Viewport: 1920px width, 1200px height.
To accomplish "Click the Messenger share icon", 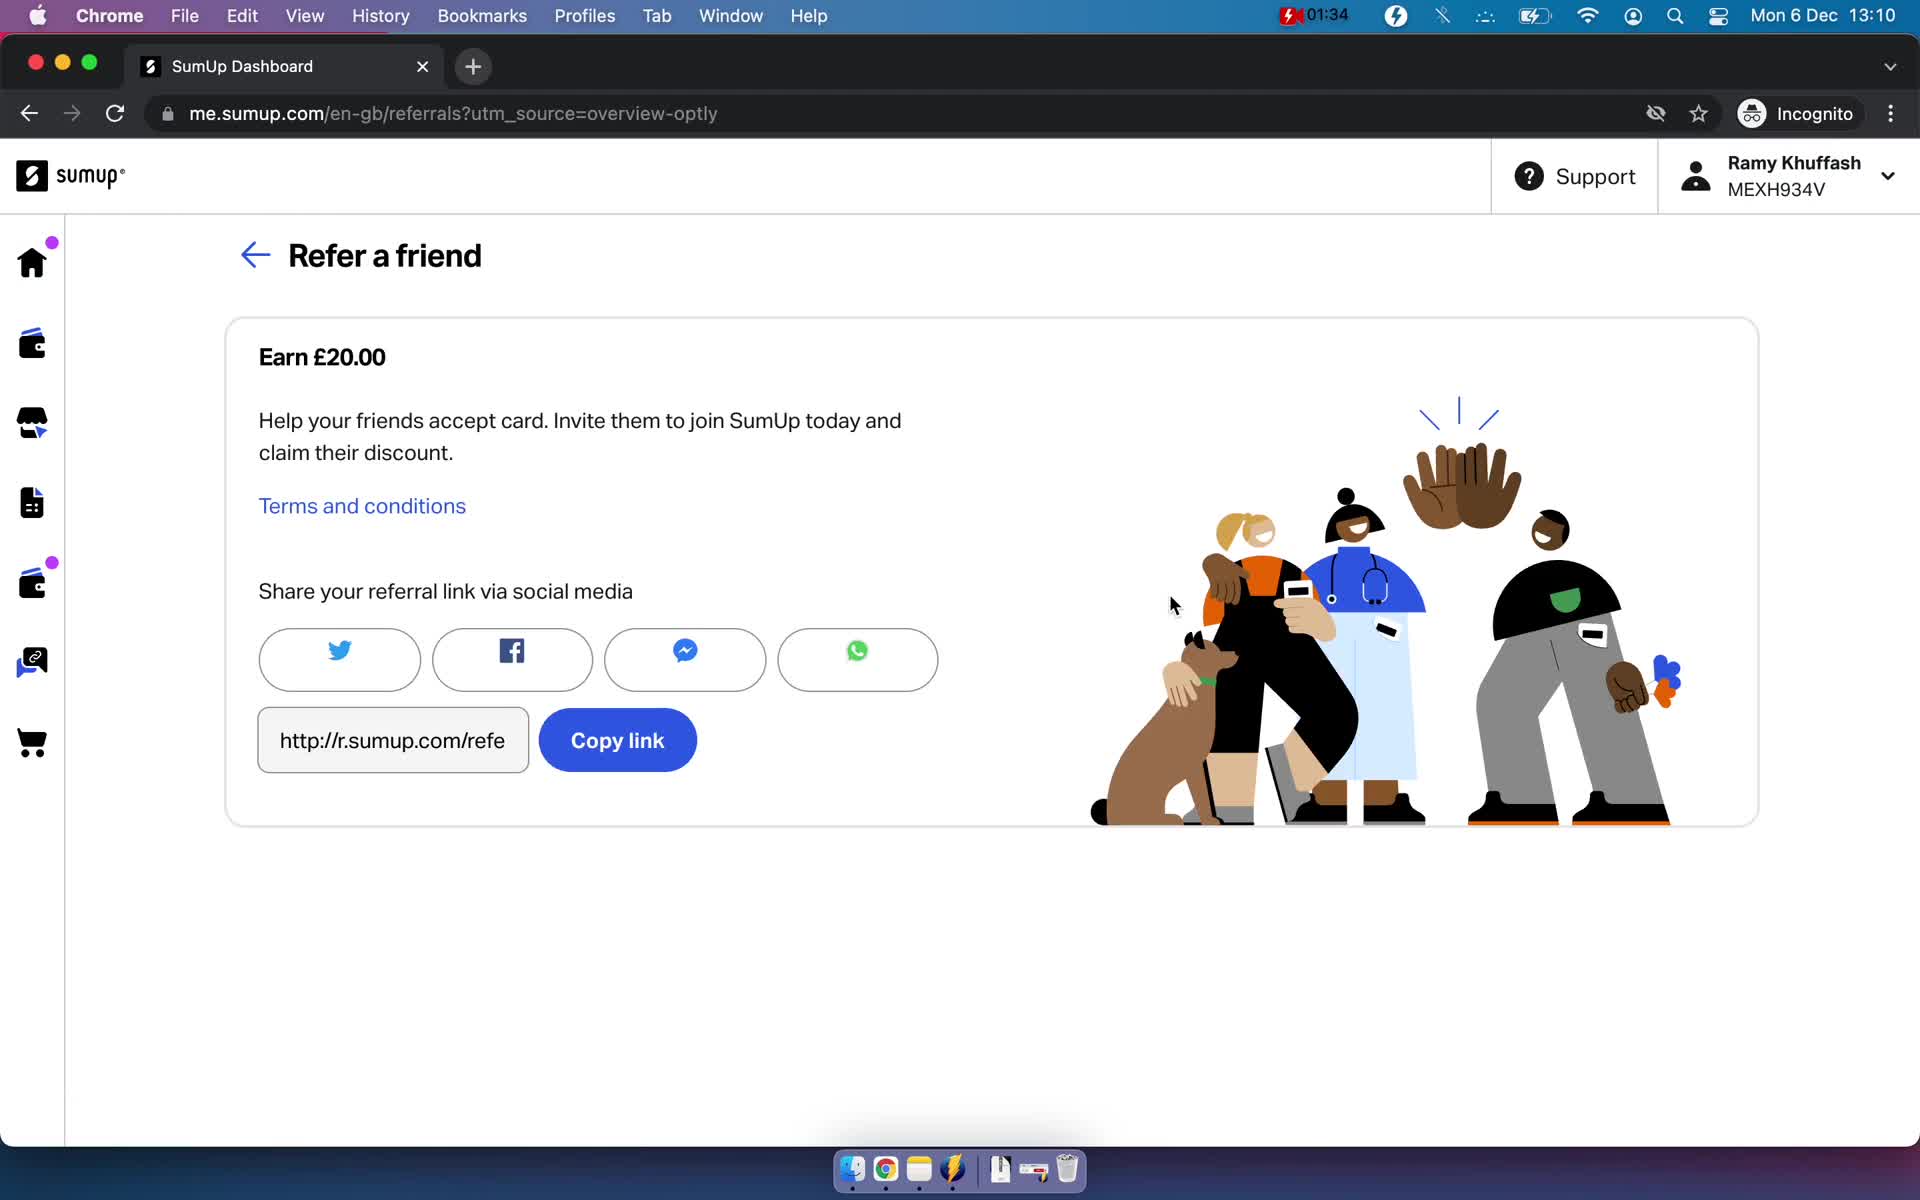I will pos(684,659).
